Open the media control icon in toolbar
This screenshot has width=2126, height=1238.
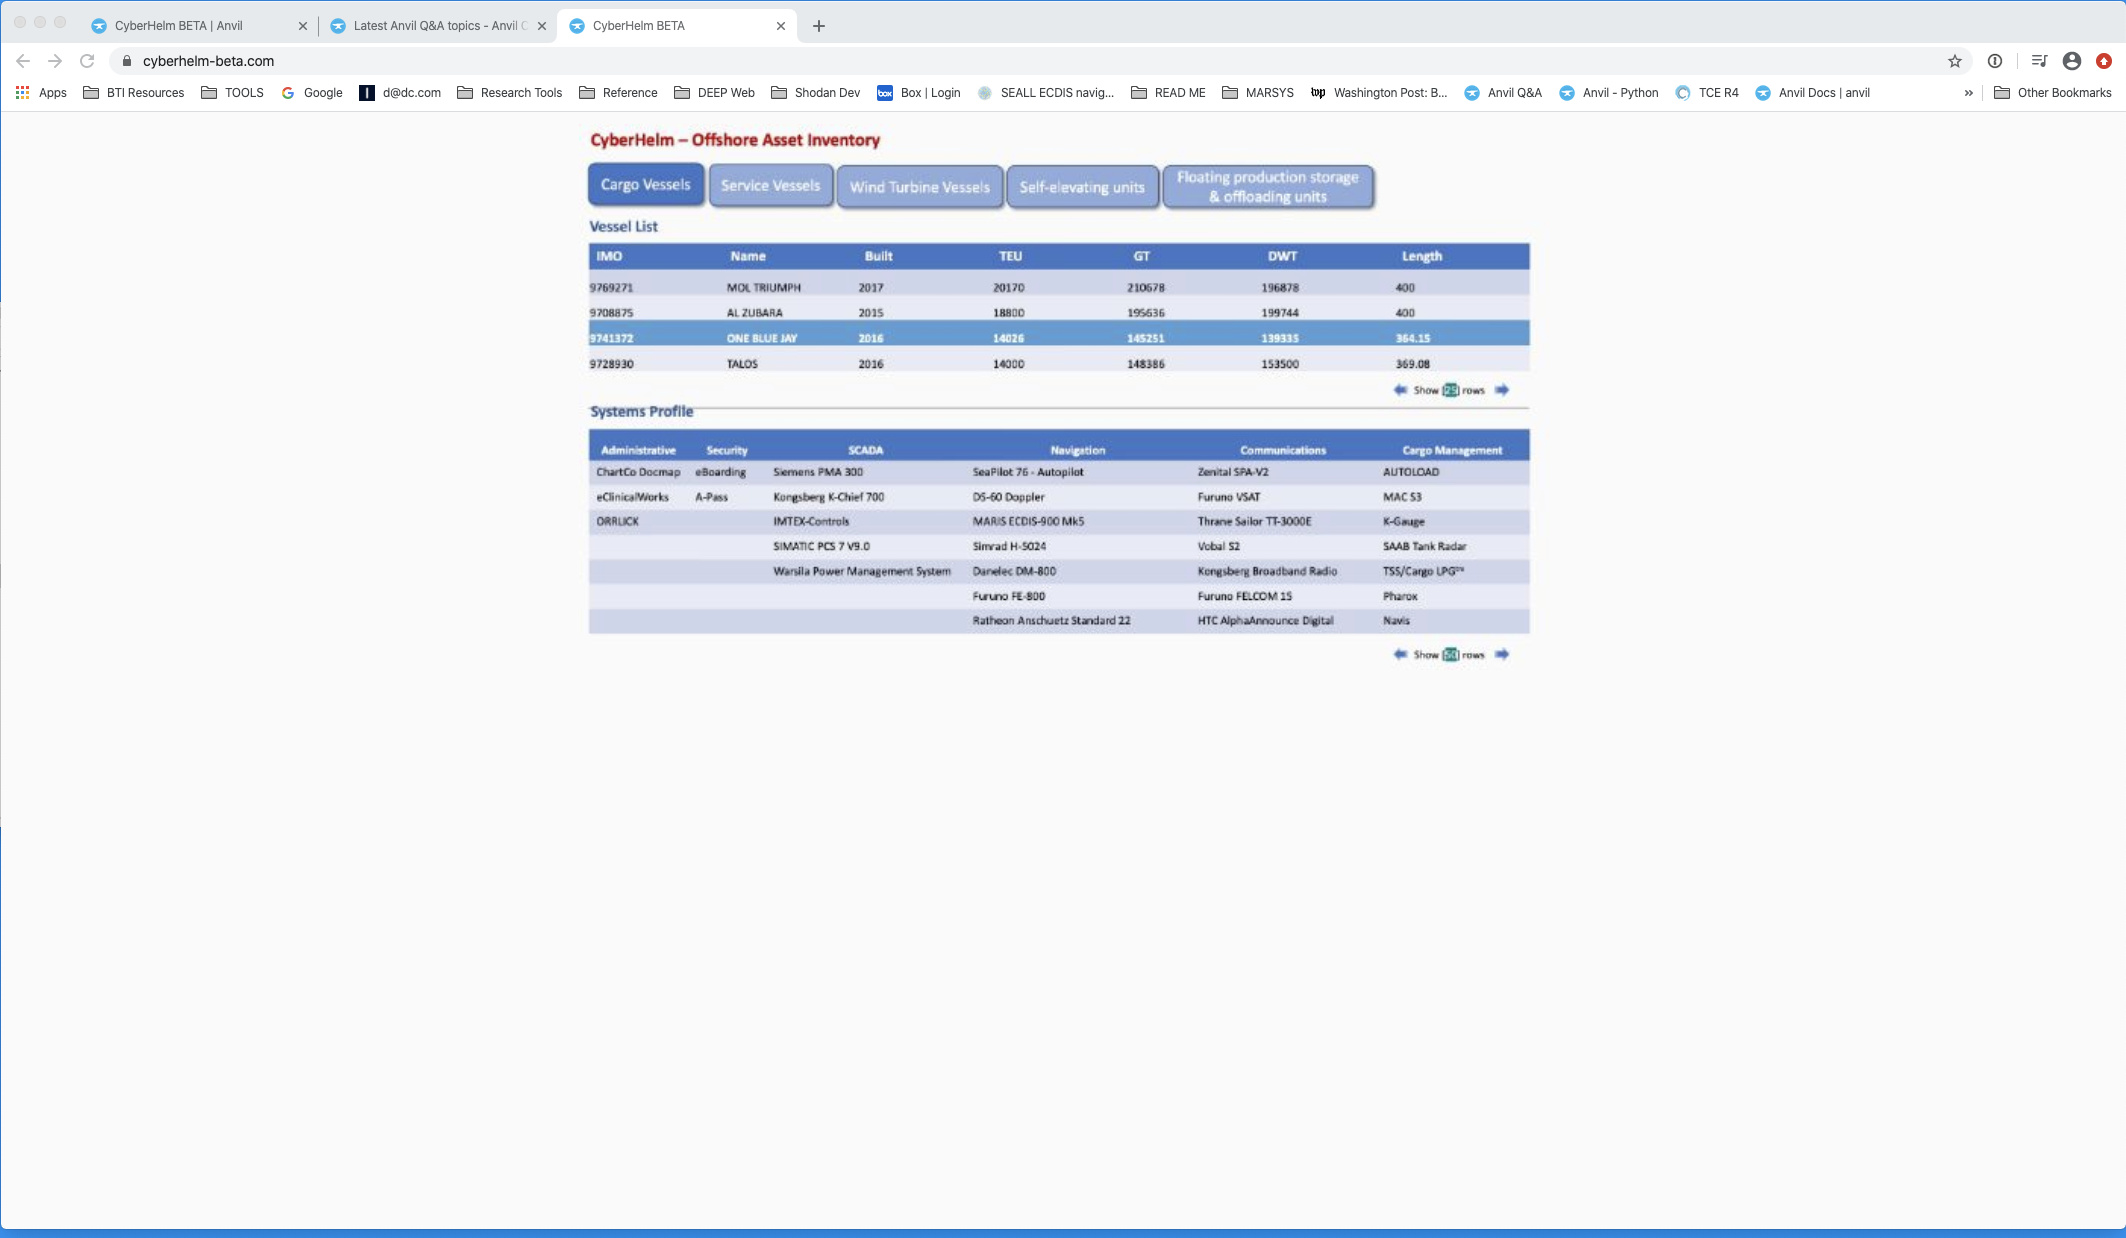2039,61
